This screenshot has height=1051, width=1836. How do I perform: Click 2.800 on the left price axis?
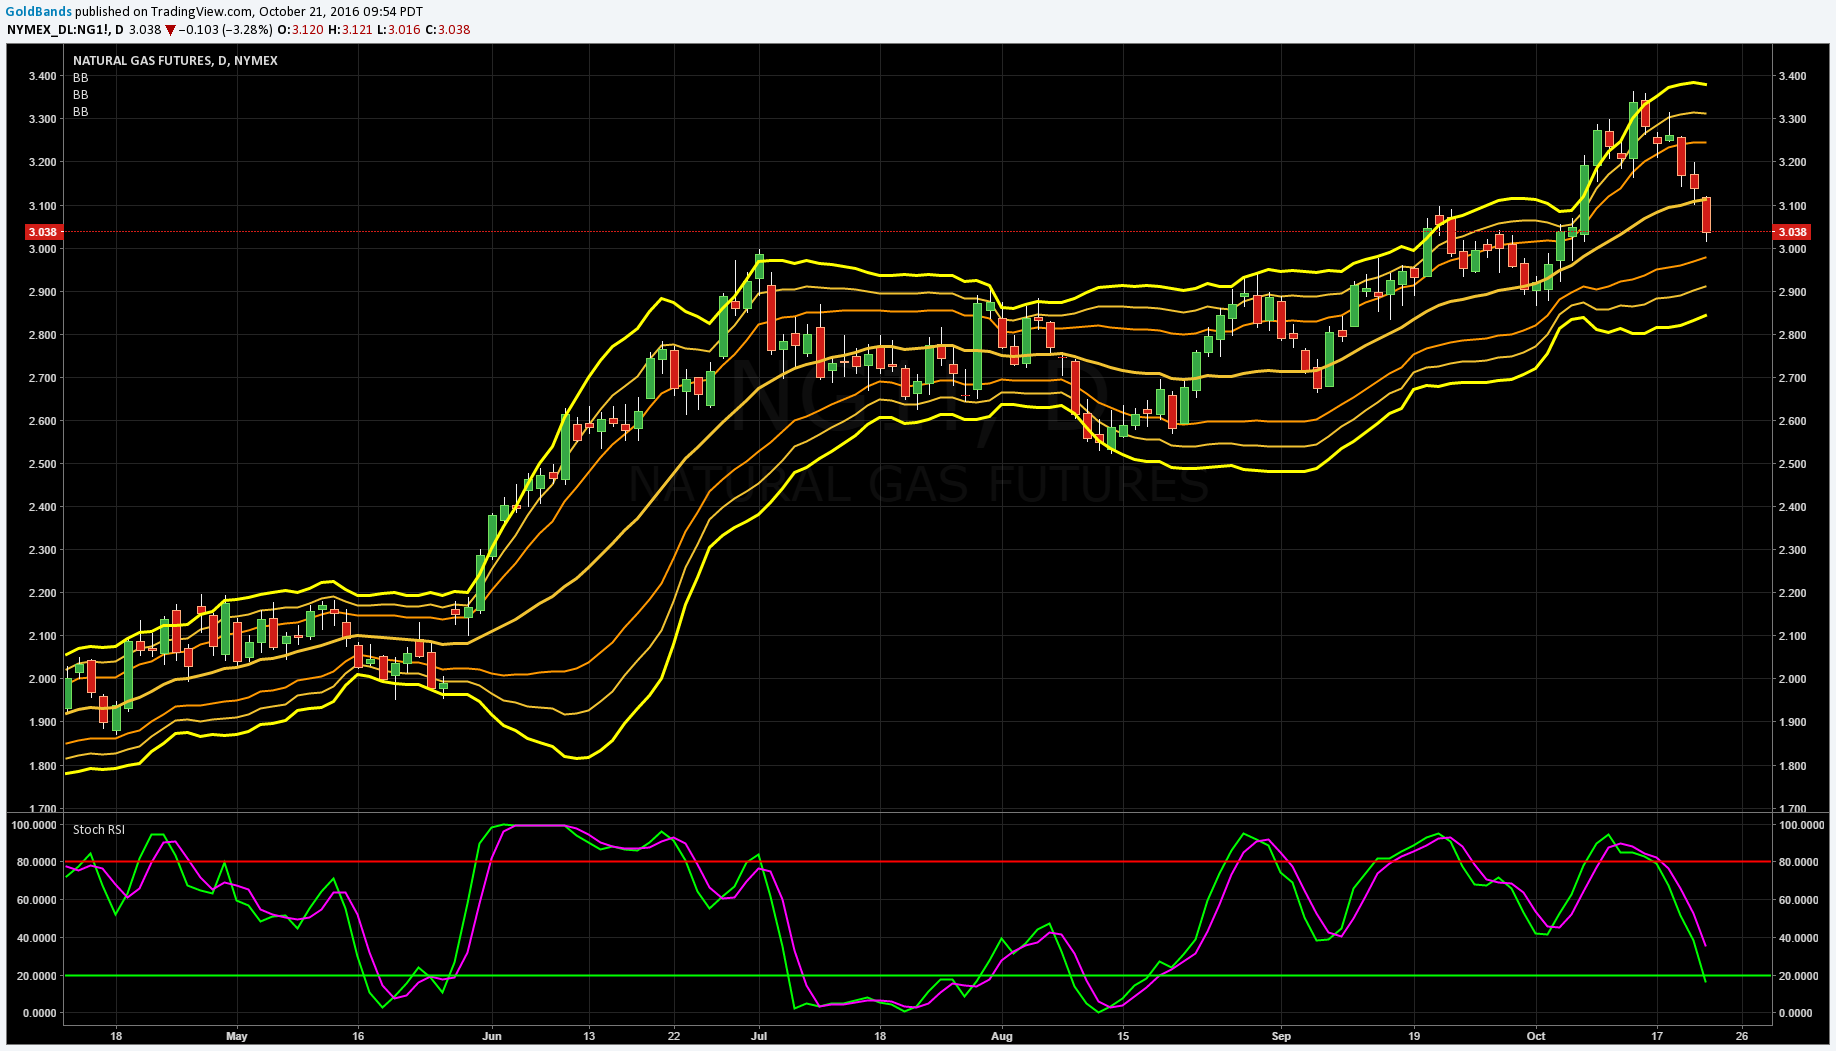coord(43,335)
